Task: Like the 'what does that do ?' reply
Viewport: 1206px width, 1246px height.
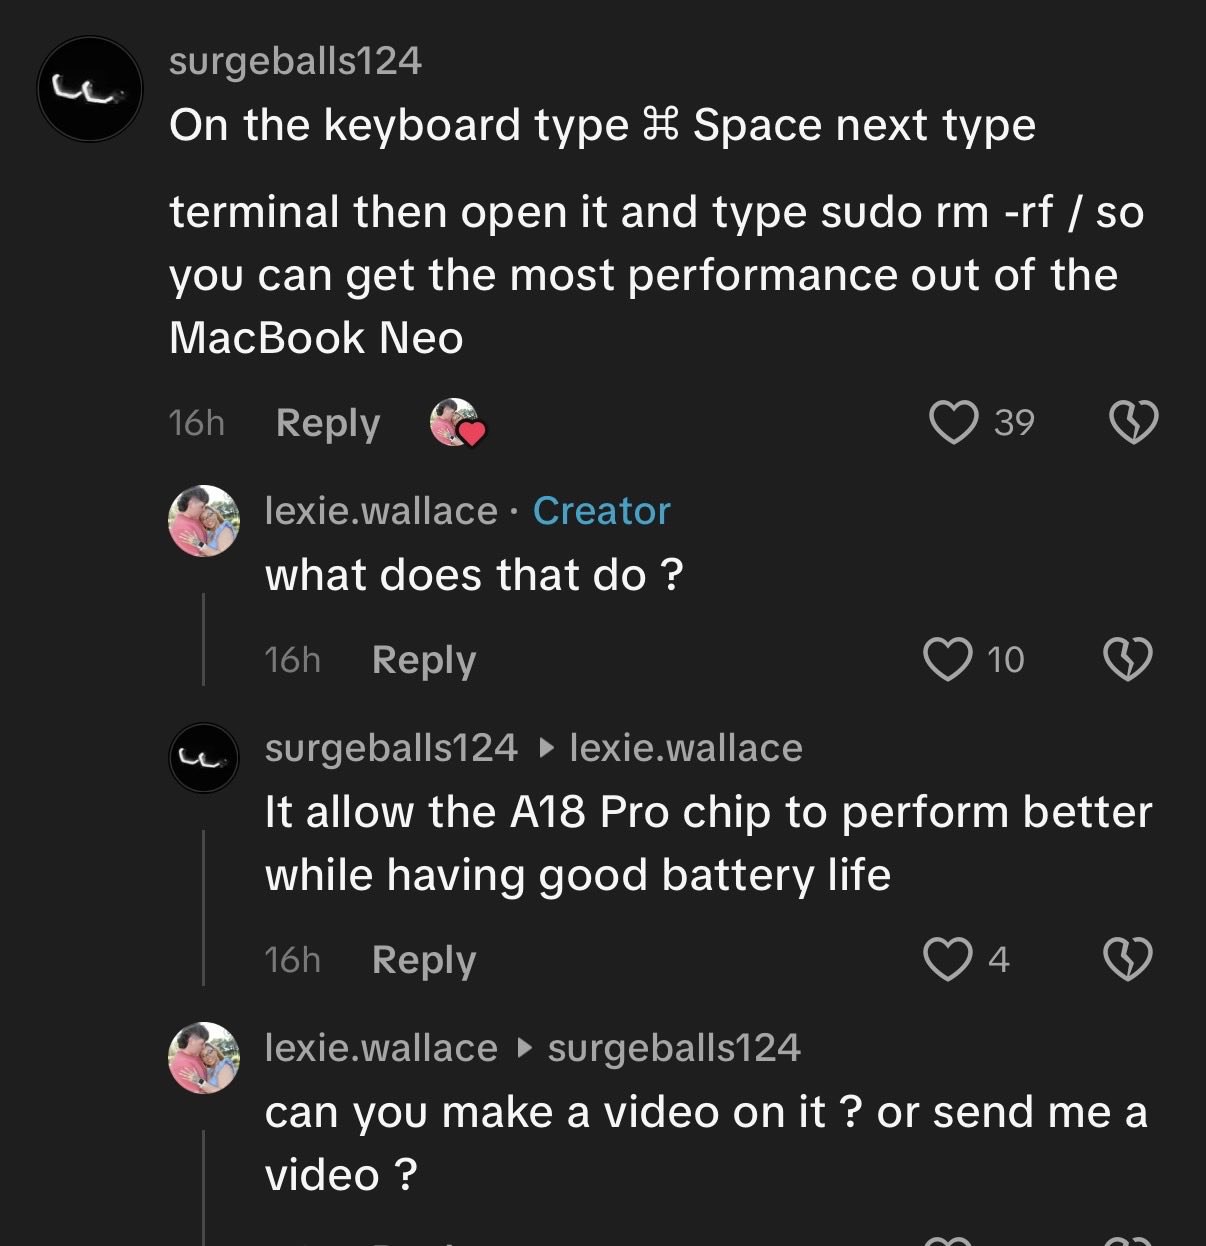Action: coord(947,659)
